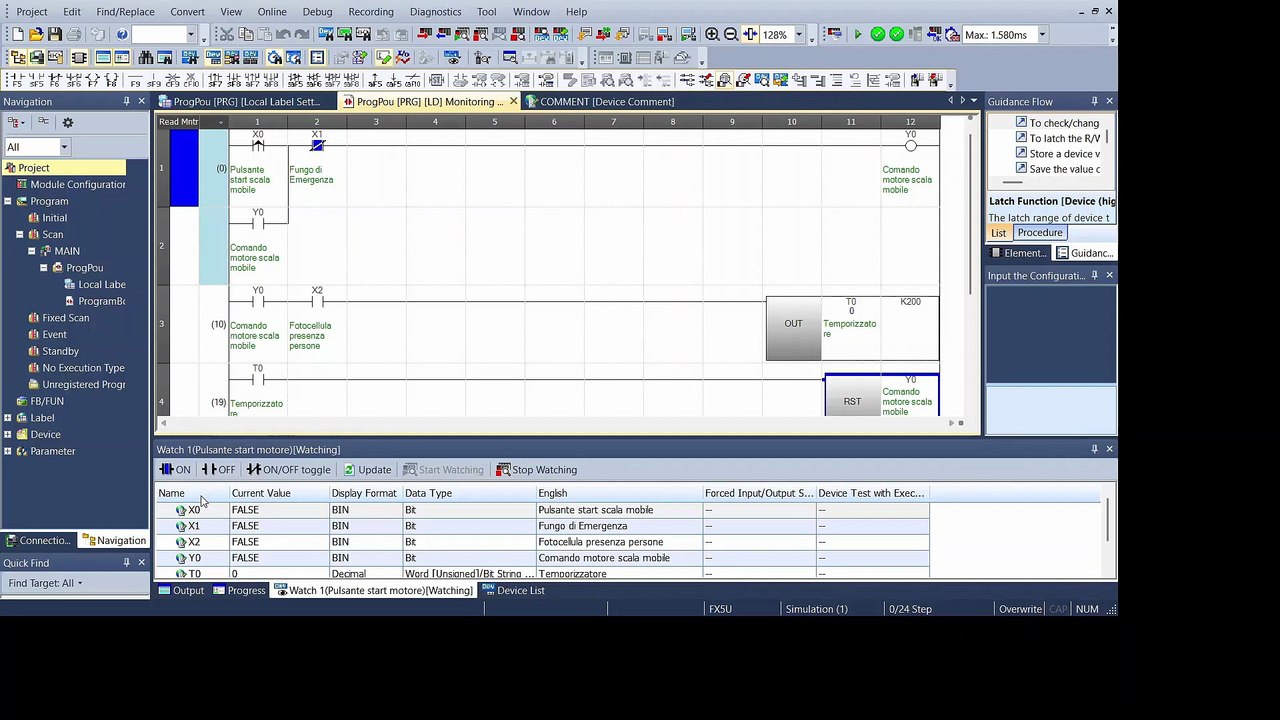Force the selected device OFF

coord(218,470)
